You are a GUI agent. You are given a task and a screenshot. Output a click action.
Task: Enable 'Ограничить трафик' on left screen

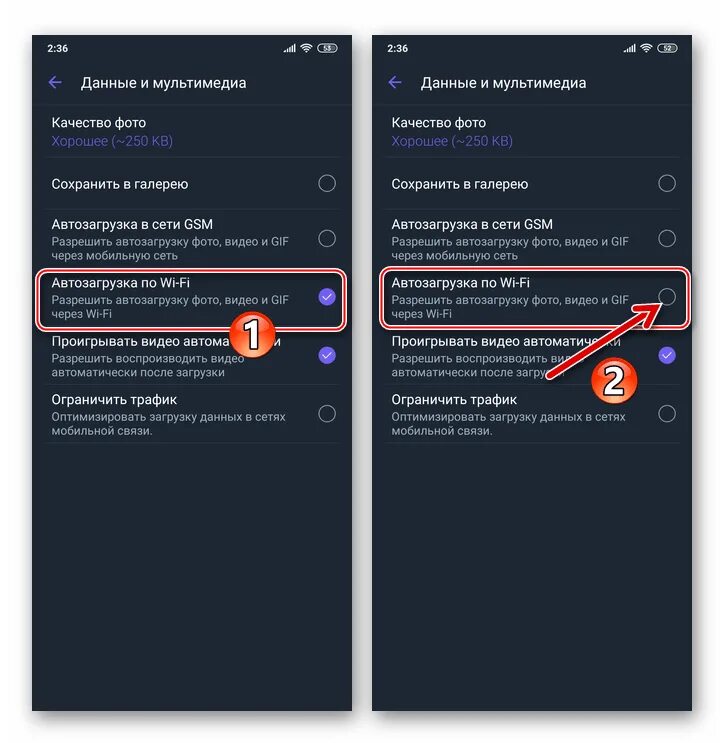coord(327,414)
